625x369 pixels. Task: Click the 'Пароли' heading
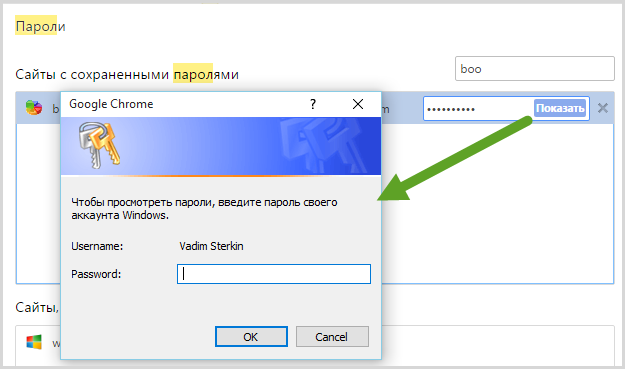40,26
